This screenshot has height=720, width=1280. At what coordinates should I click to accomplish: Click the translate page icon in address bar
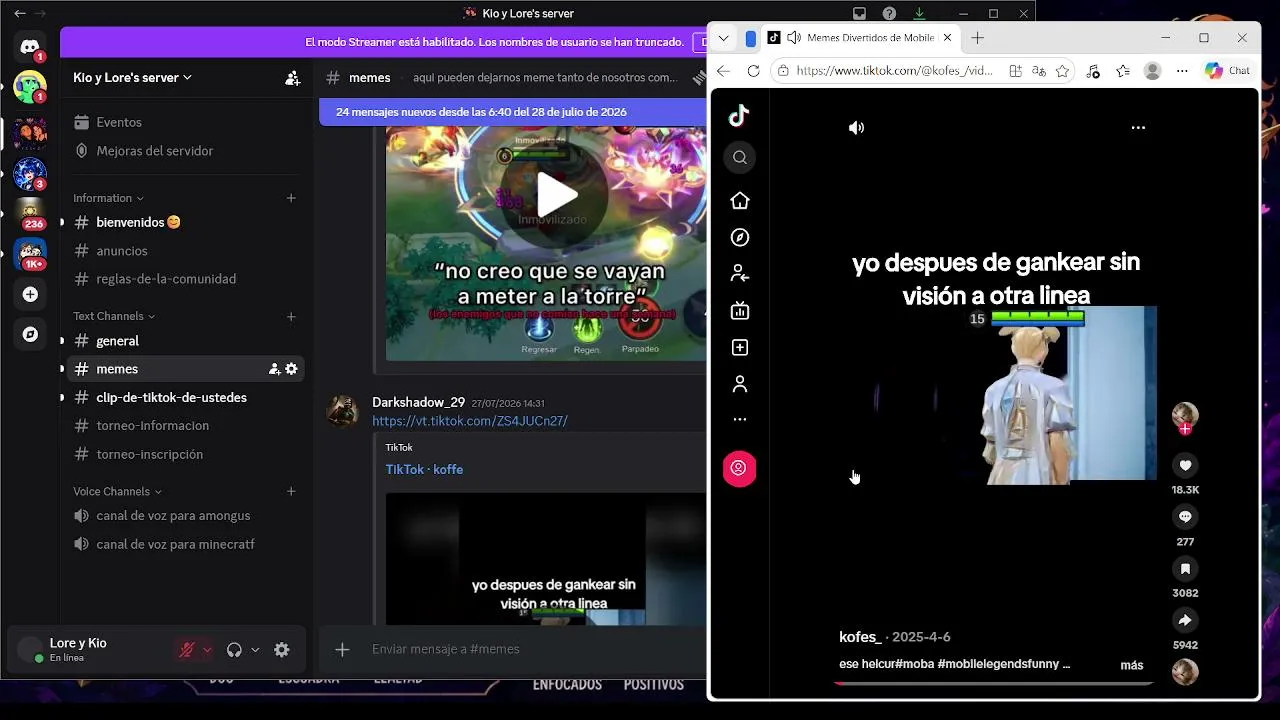tap(1039, 71)
